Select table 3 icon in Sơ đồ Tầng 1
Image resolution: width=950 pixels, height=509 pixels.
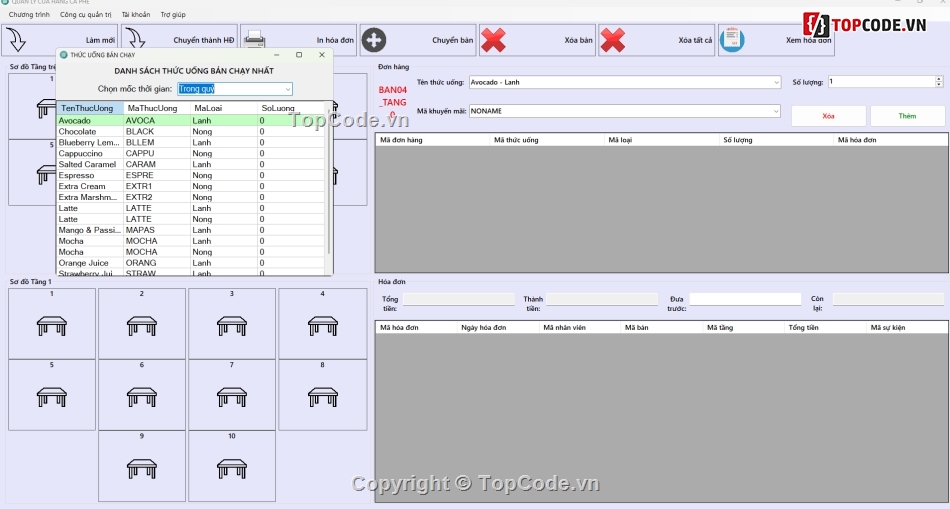click(232, 325)
